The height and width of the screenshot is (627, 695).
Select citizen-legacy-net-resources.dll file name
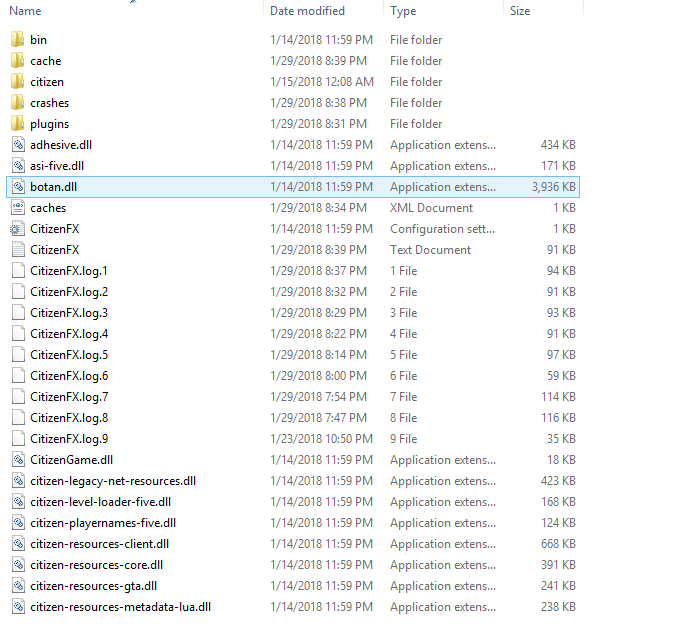[x=113, y=481]
